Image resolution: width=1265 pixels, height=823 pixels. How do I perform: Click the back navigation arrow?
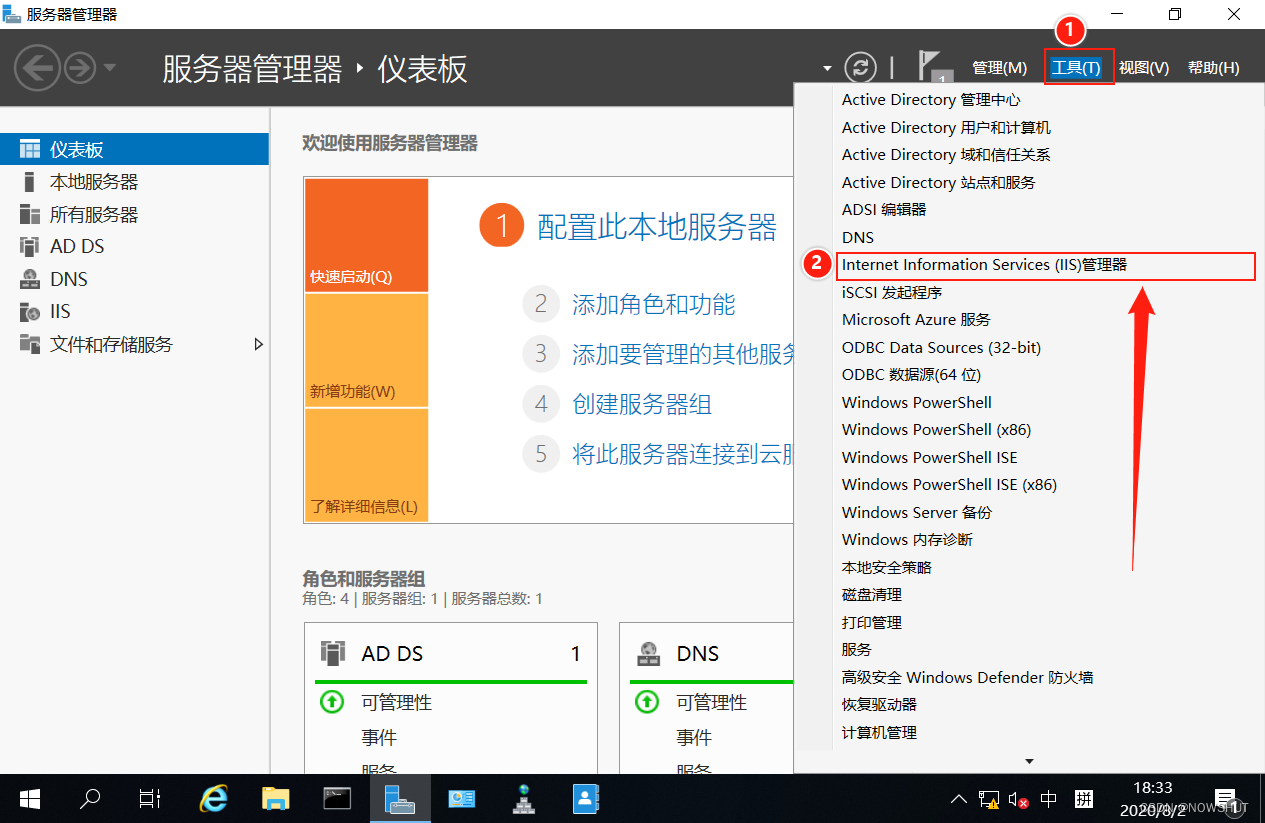tap(37, 68)
